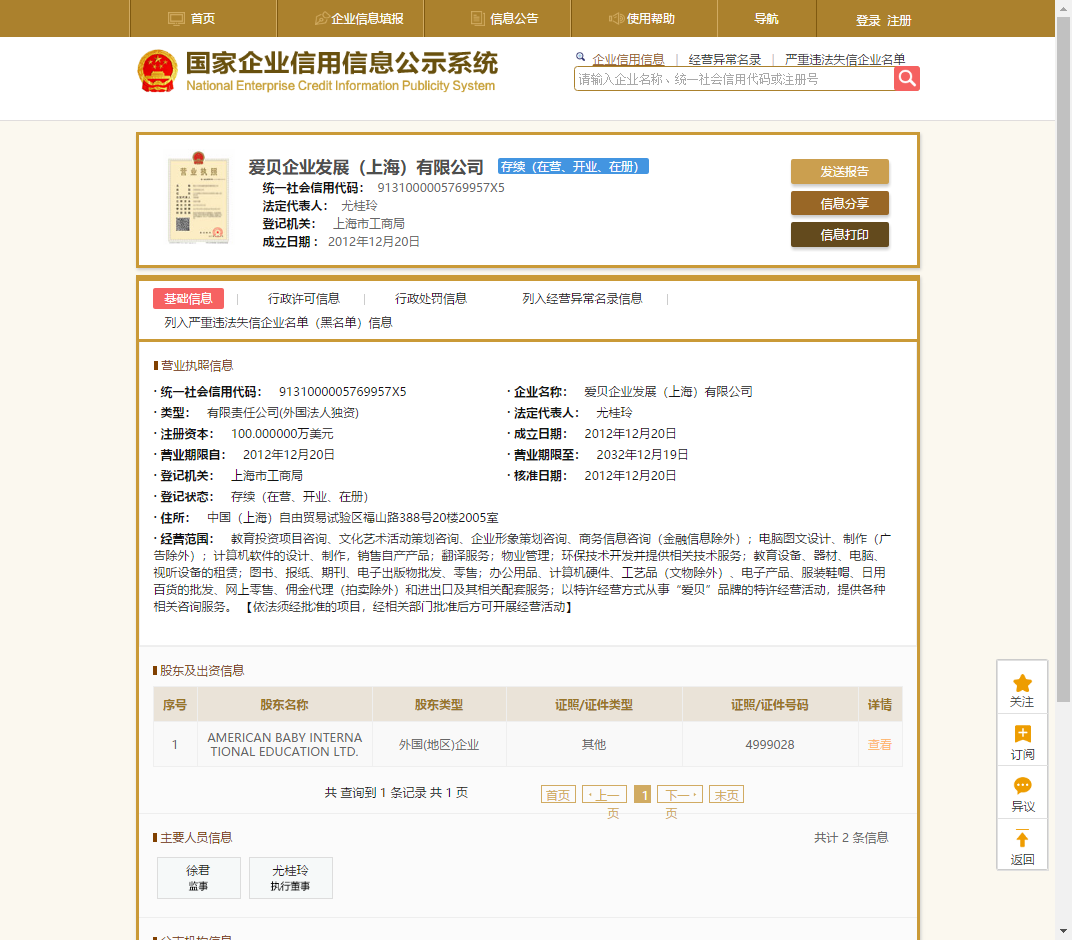The height and width of the screenshot is (940, 1072).
Task: Click the 关注 star icon
Action: 1022,684
